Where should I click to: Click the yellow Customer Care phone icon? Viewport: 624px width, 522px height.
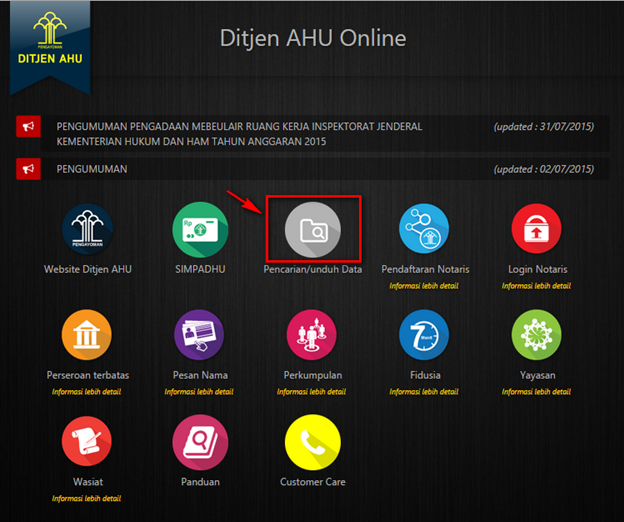pos(312,443)
